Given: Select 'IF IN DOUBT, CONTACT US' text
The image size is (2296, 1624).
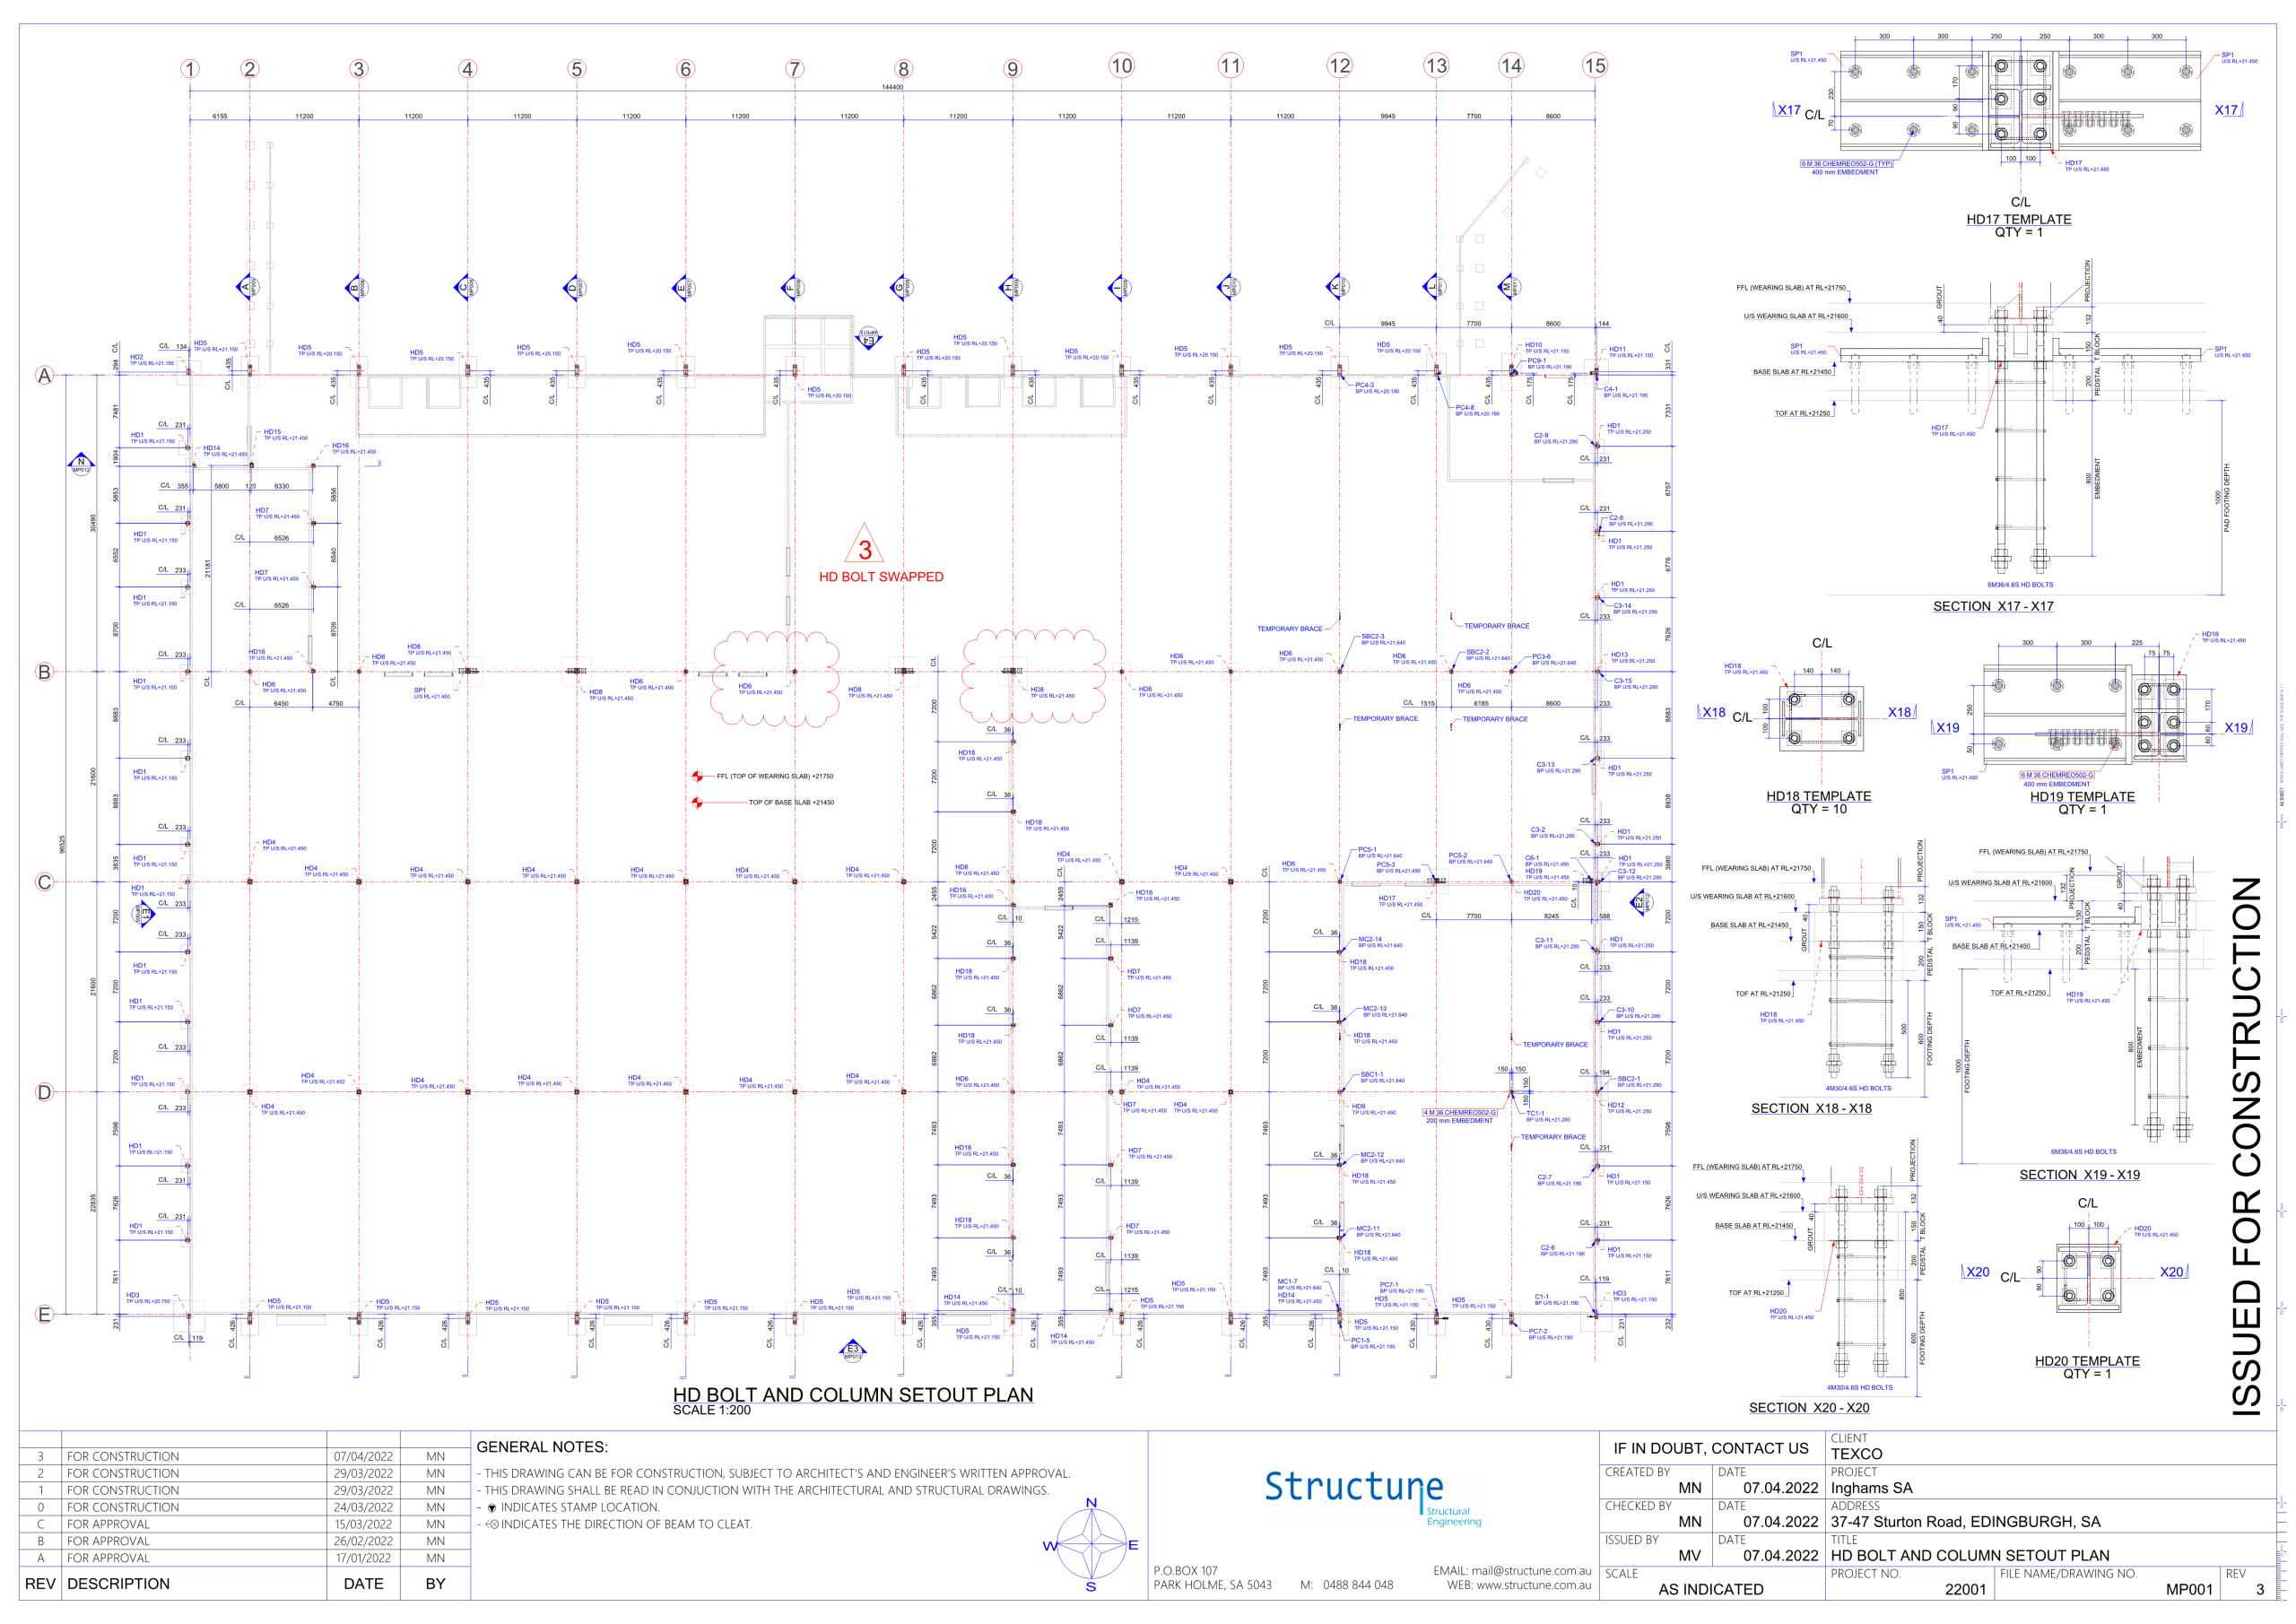Looking at the screenshot, I should pyautogui.click(x=1710, y=1448).
